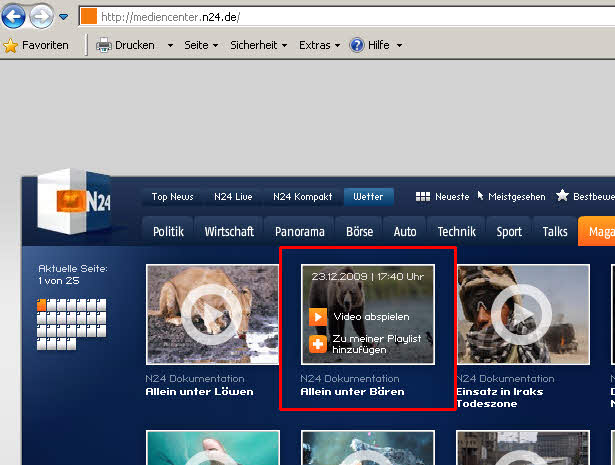Click Video abspielen text
The height and width of the screenshot is (465, 615).
click(371, 317)
